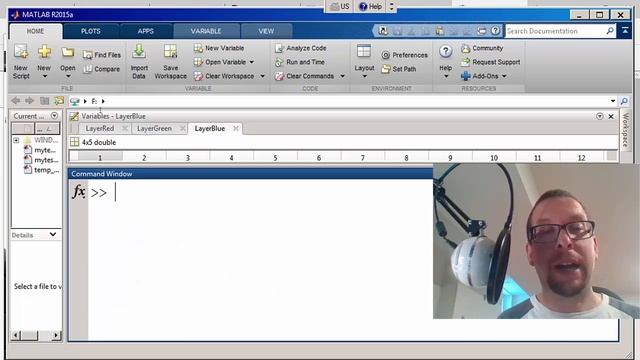The image size is (640, 360).
Task: Navigate back in folder history
Action: point(16,100)
